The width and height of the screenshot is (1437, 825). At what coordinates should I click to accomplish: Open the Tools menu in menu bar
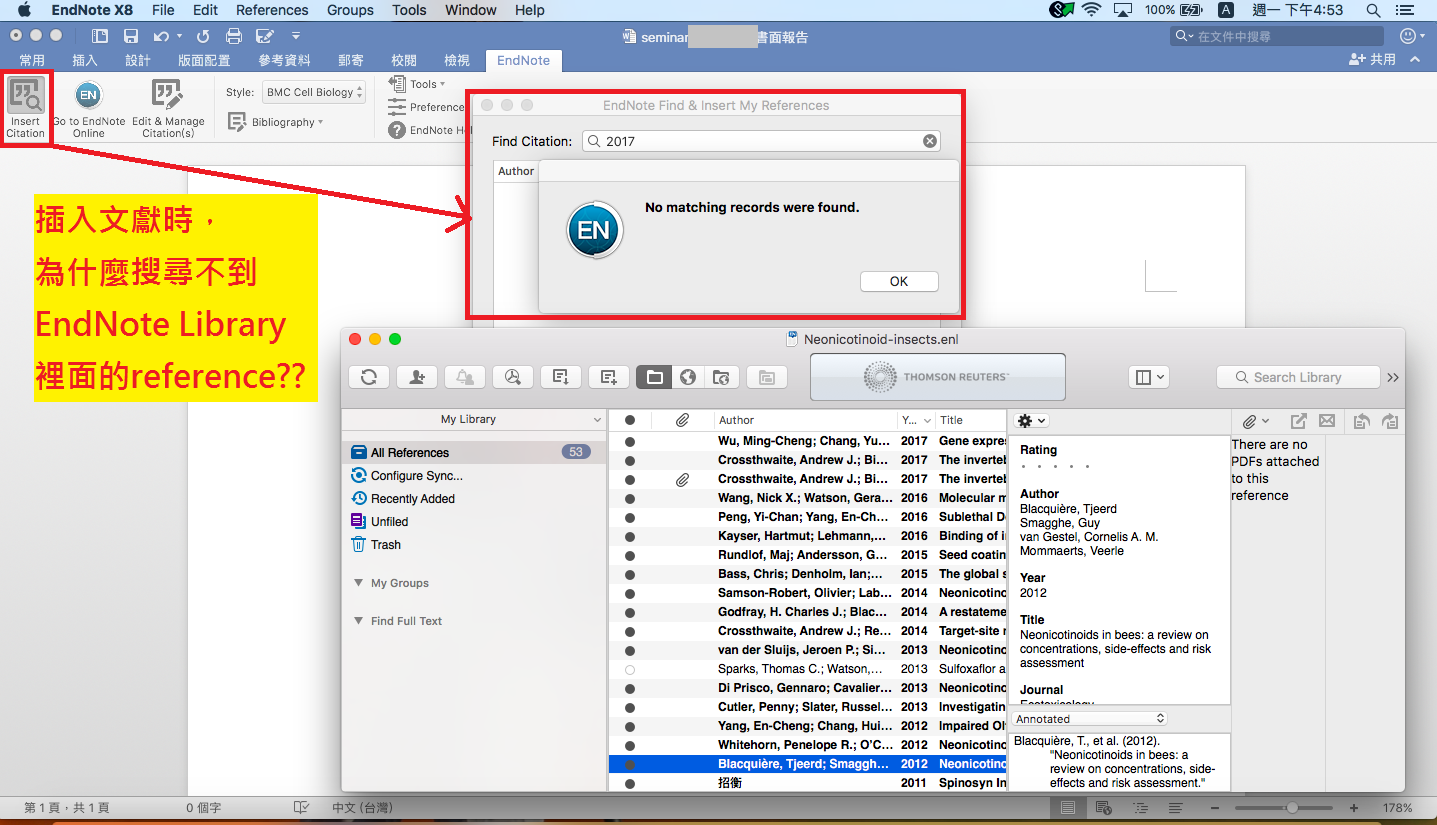[409, 10]
